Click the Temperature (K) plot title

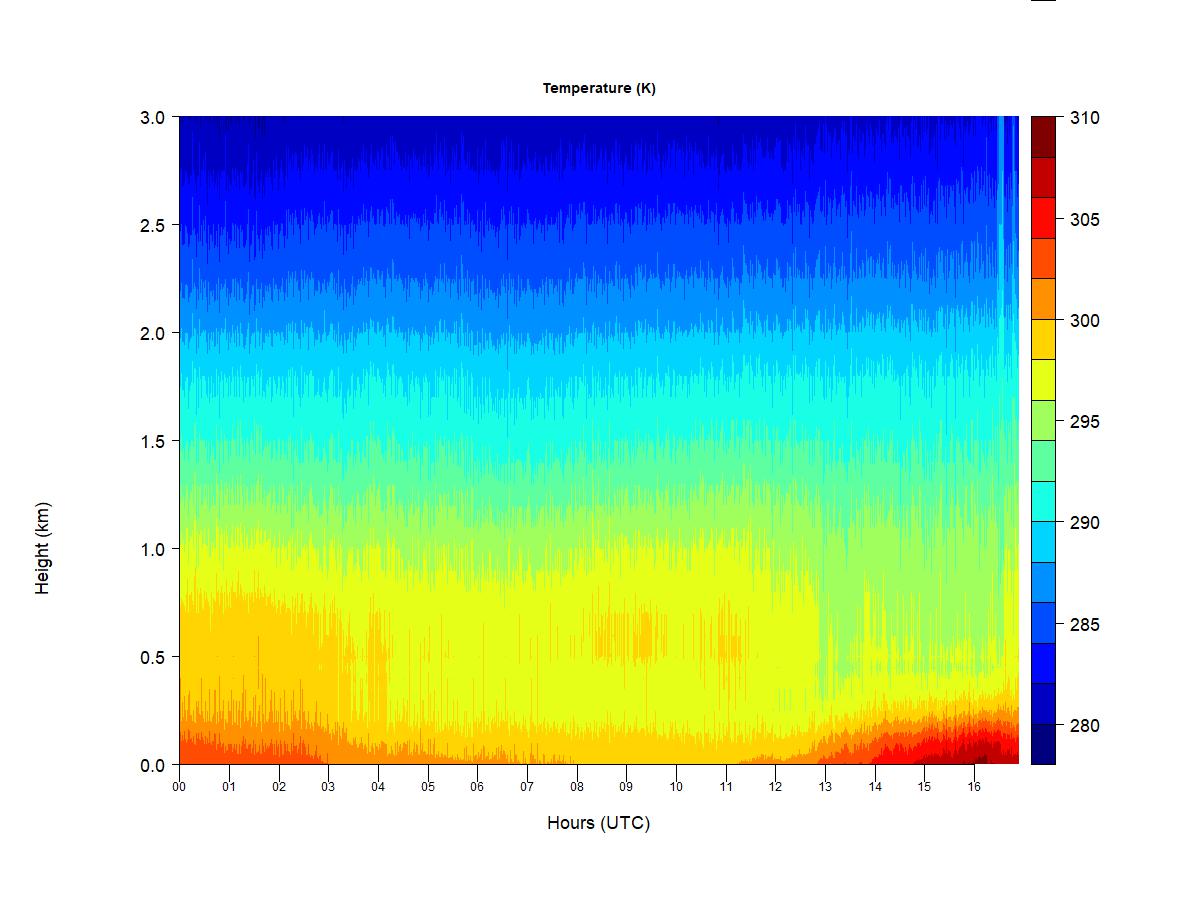click(x=599, y=88)
